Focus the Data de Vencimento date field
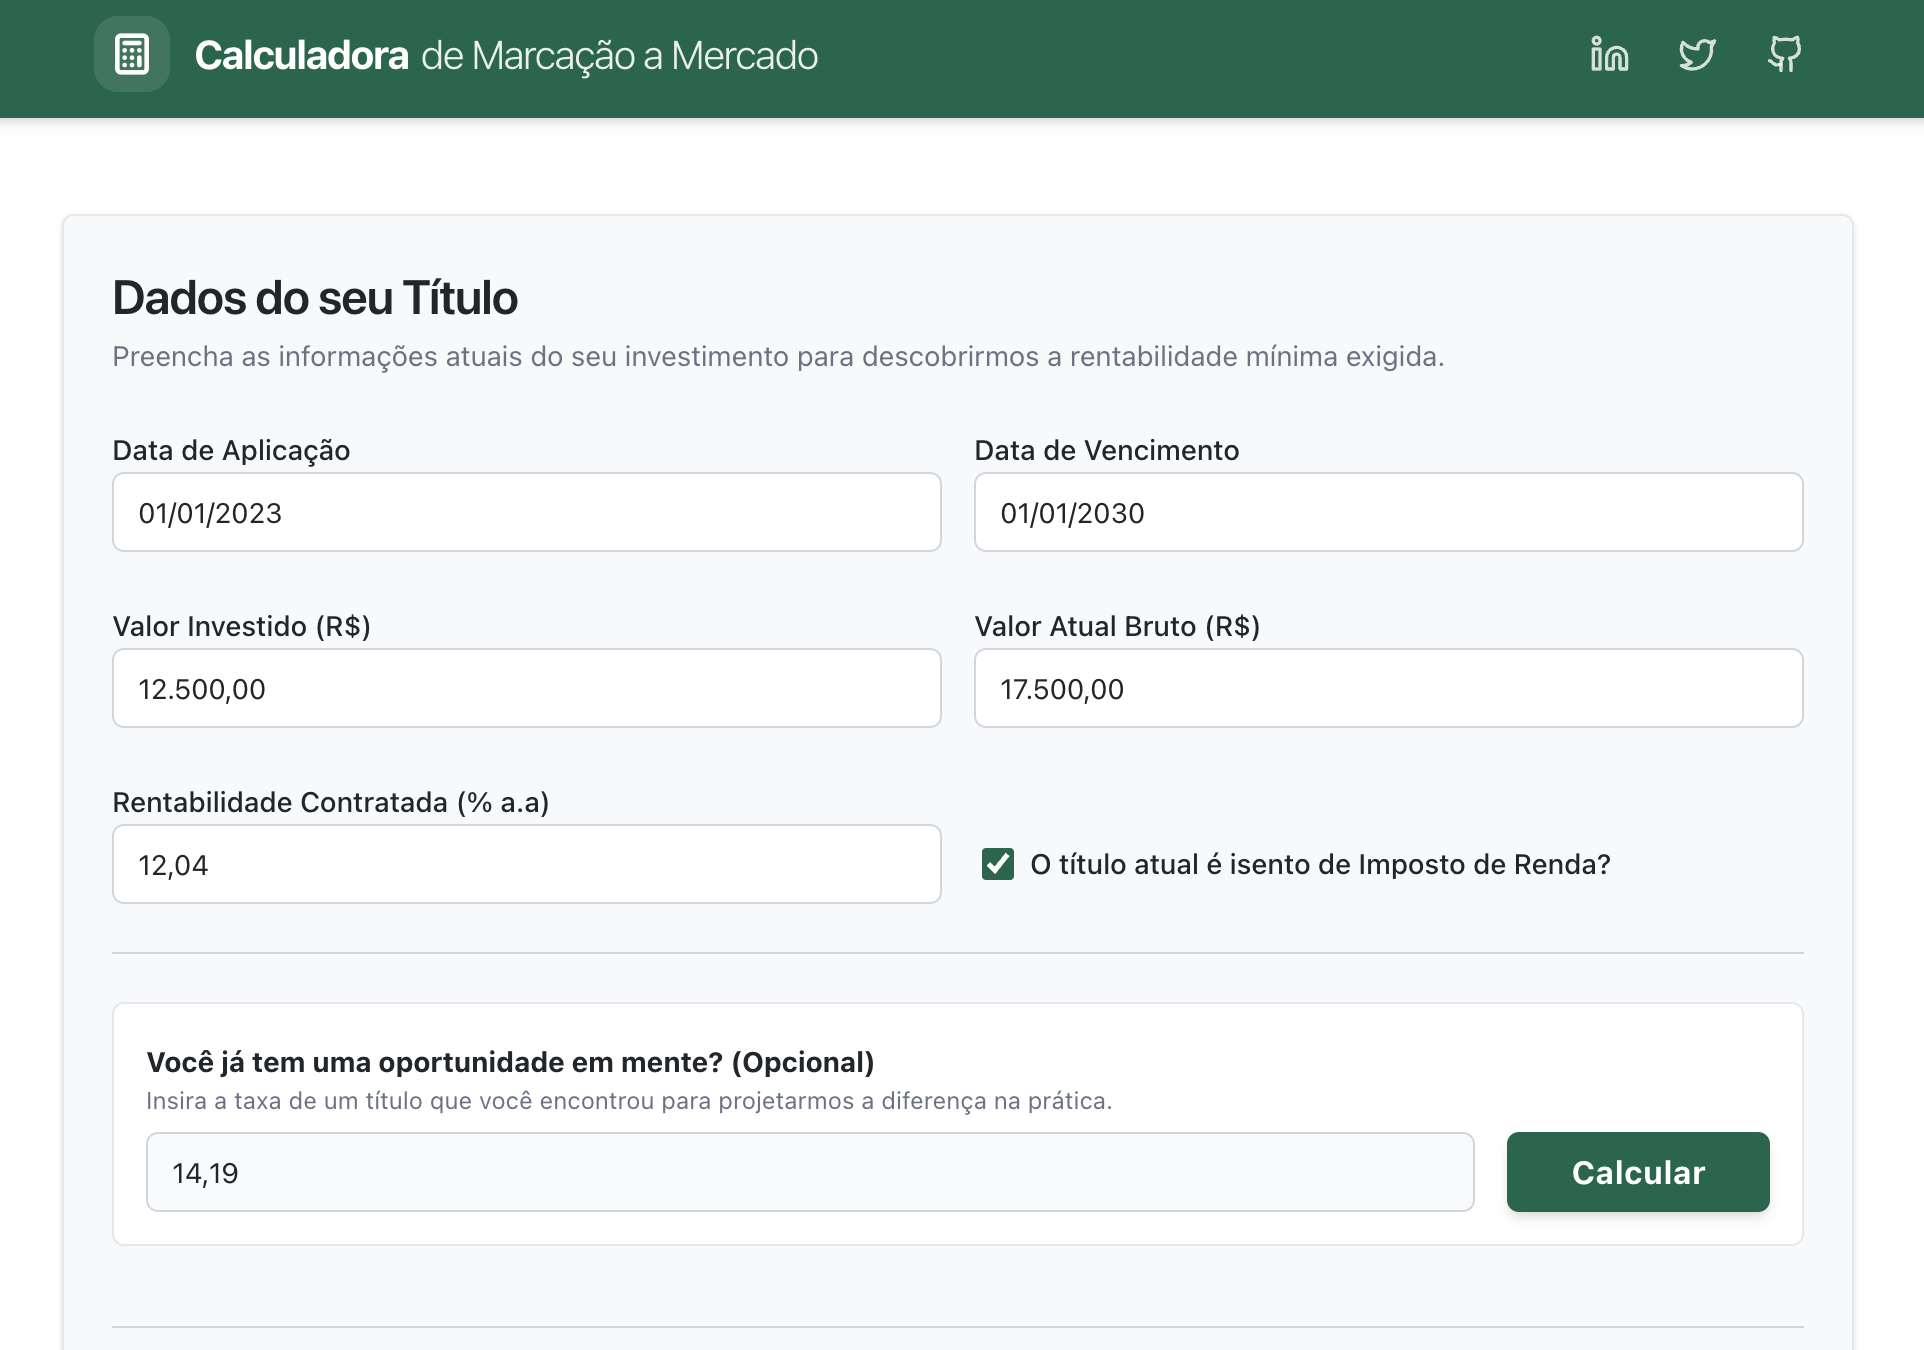Viewport: 1924px width, 1350px height. click(1388, 512)
